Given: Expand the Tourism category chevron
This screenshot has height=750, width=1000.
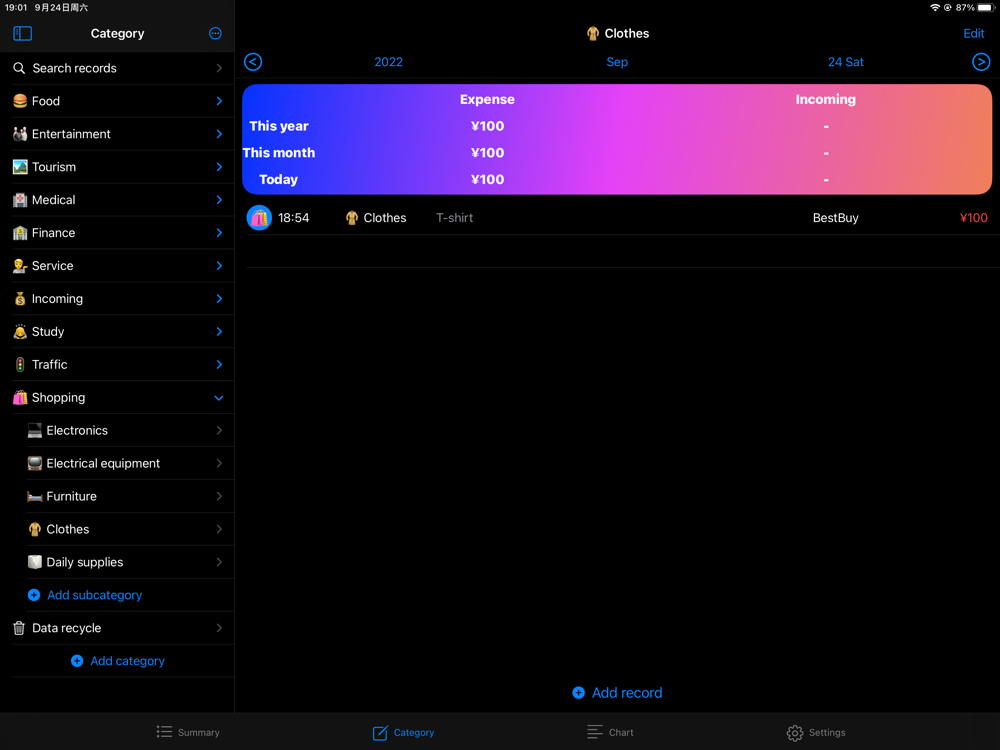Looking at the screenshot, I should pyautogui.click(x=219, y=167).
